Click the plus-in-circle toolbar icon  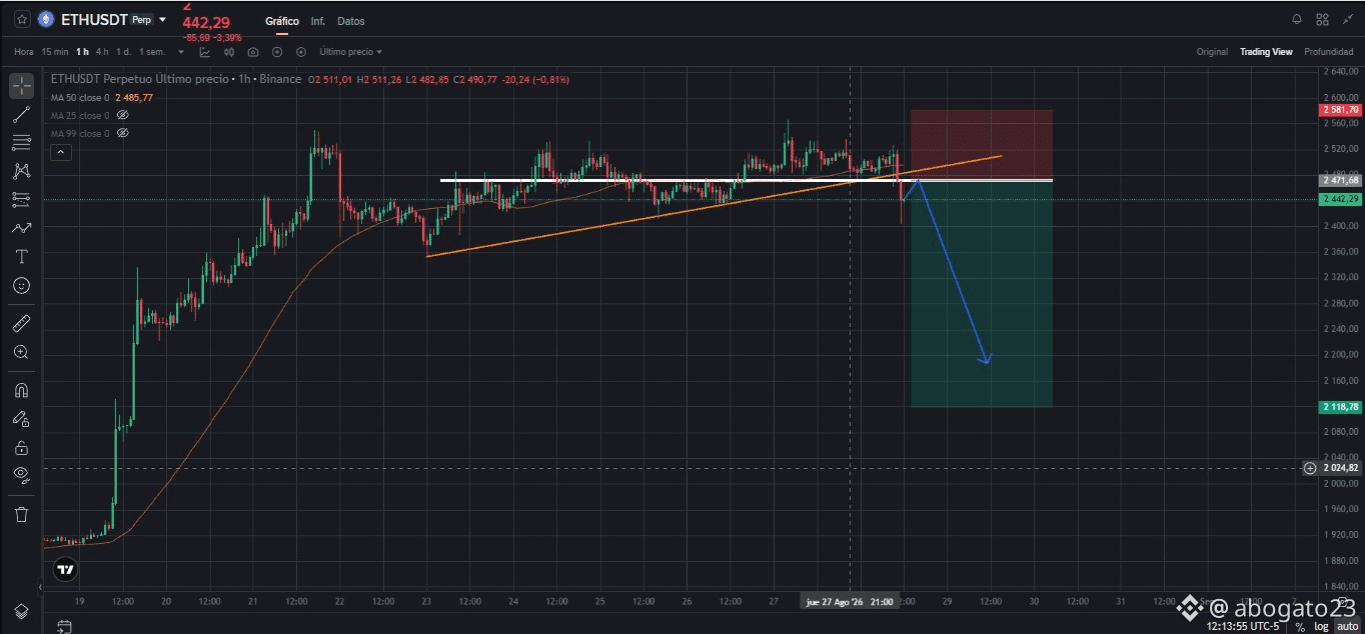(x=277, y=52)
